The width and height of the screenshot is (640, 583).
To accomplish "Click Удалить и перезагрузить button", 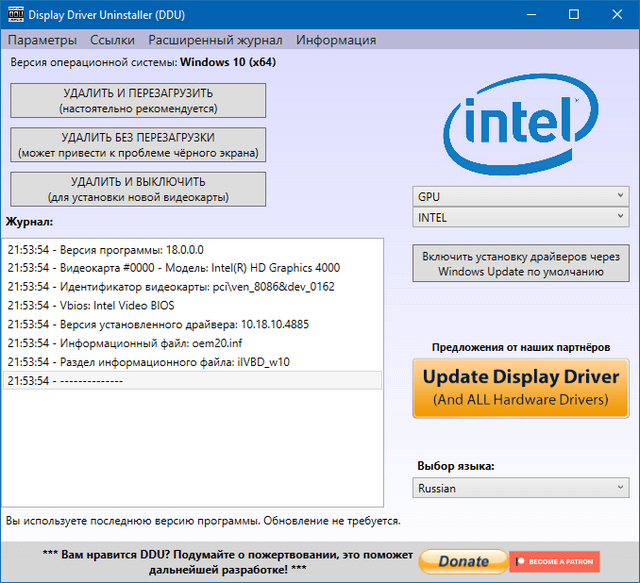I will (138, 100).
